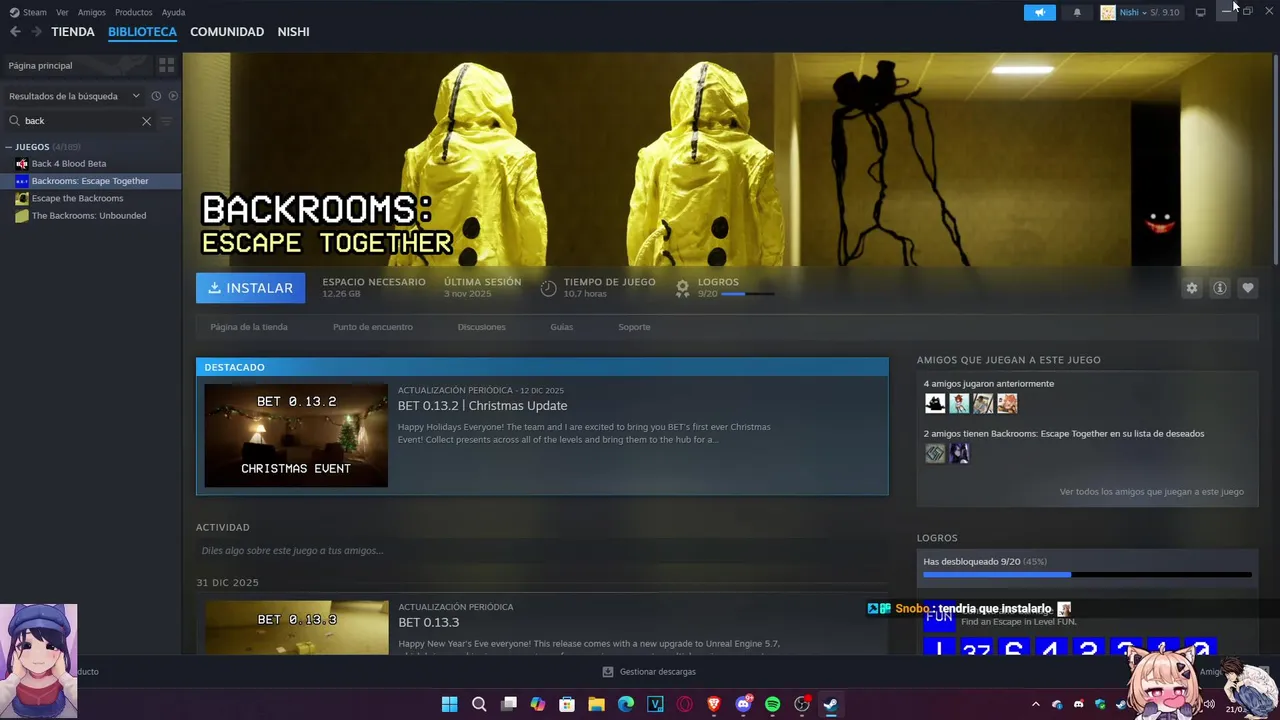1280x720 pixels.
Task: Open Página de la tienda link
Action: (x=249, y=327)
